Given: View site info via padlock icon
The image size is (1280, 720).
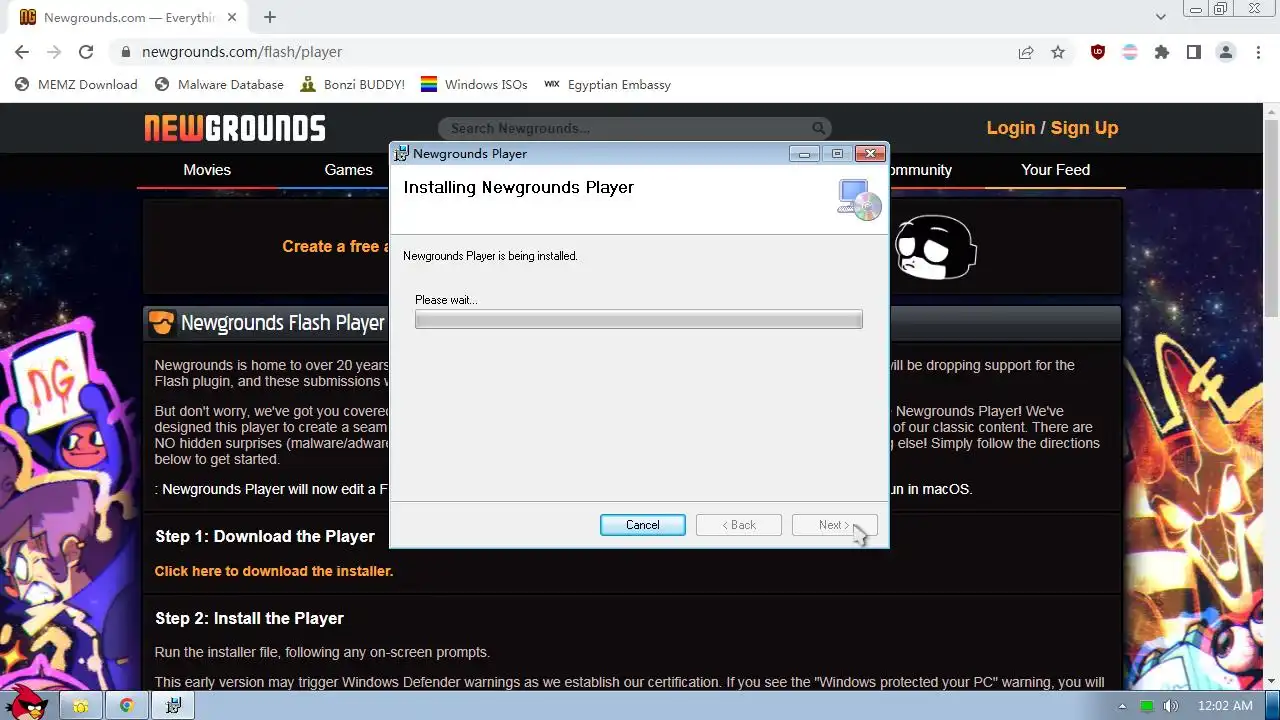Looking at the screenshot, I should [125, 52].
